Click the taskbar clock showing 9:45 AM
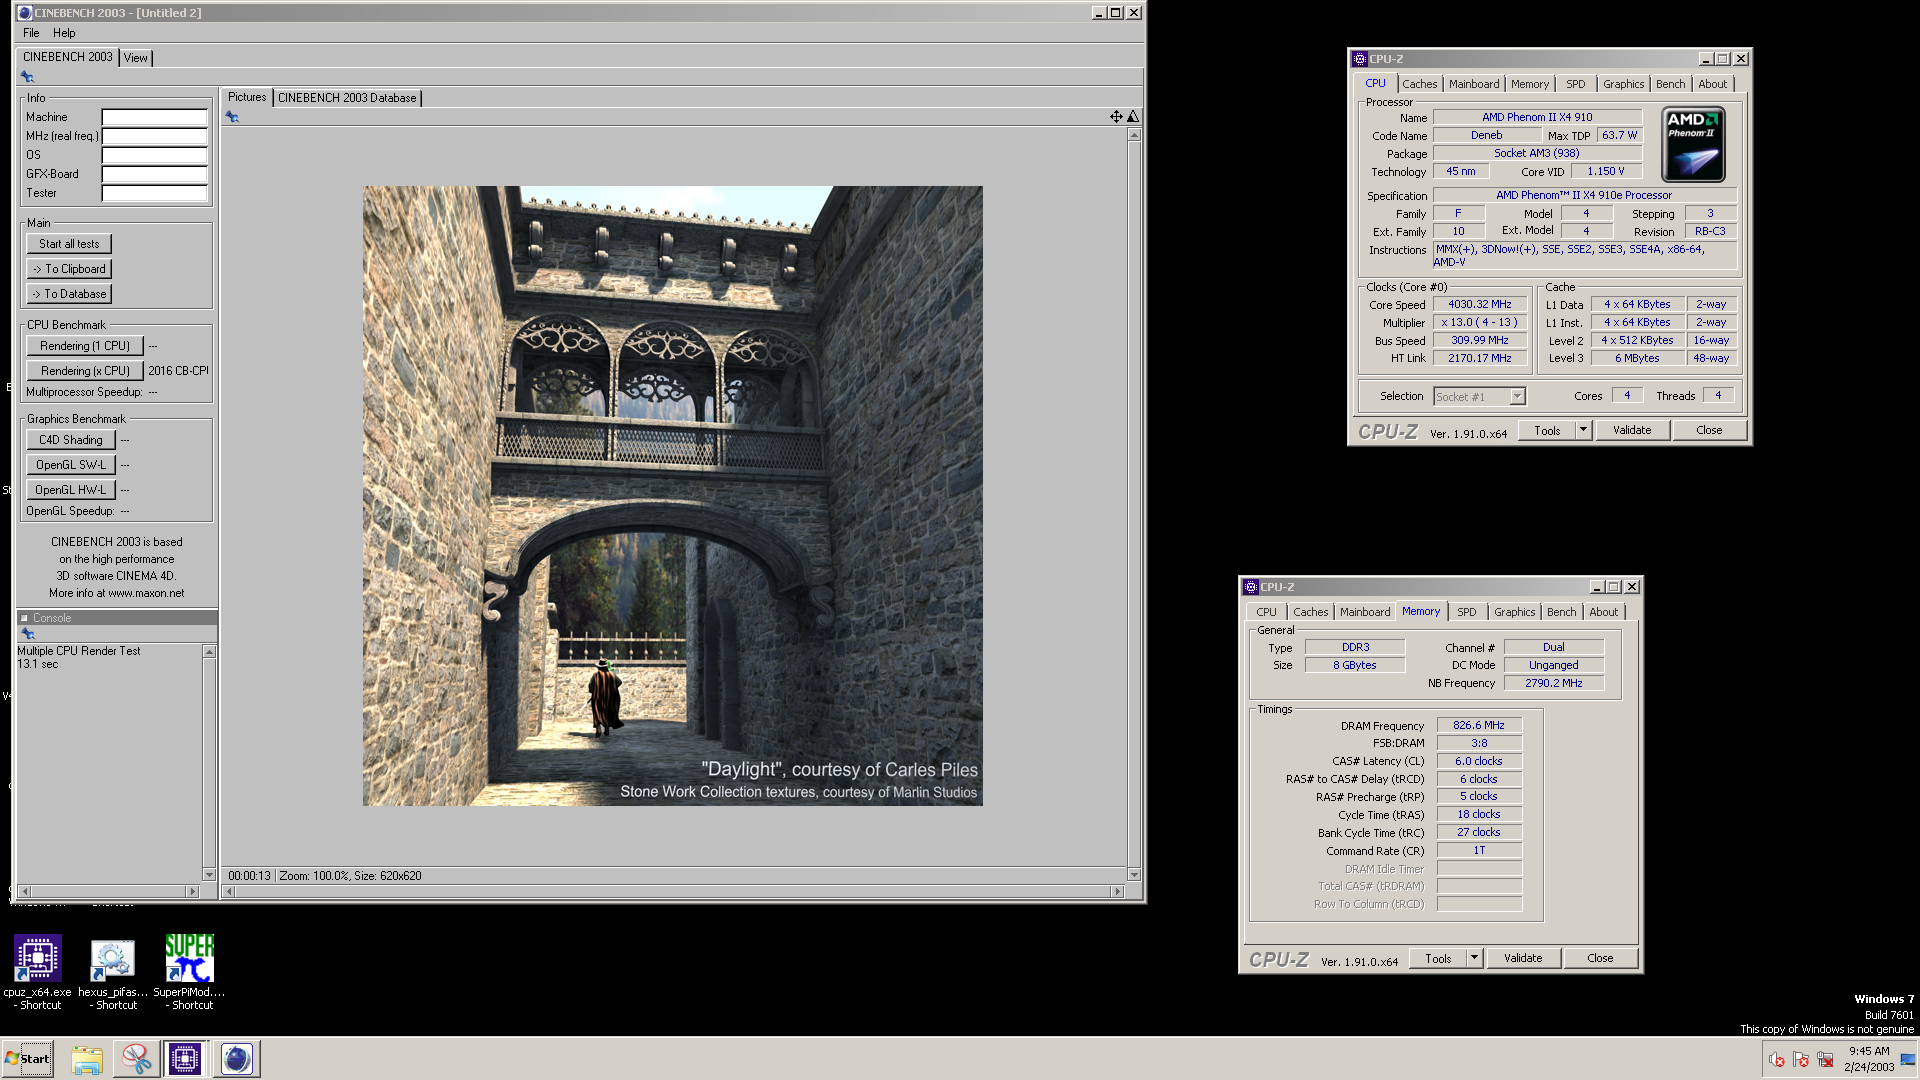Image resolution: width=1920 pixels, height=1080 pixels. [x=1869, y=1059]
